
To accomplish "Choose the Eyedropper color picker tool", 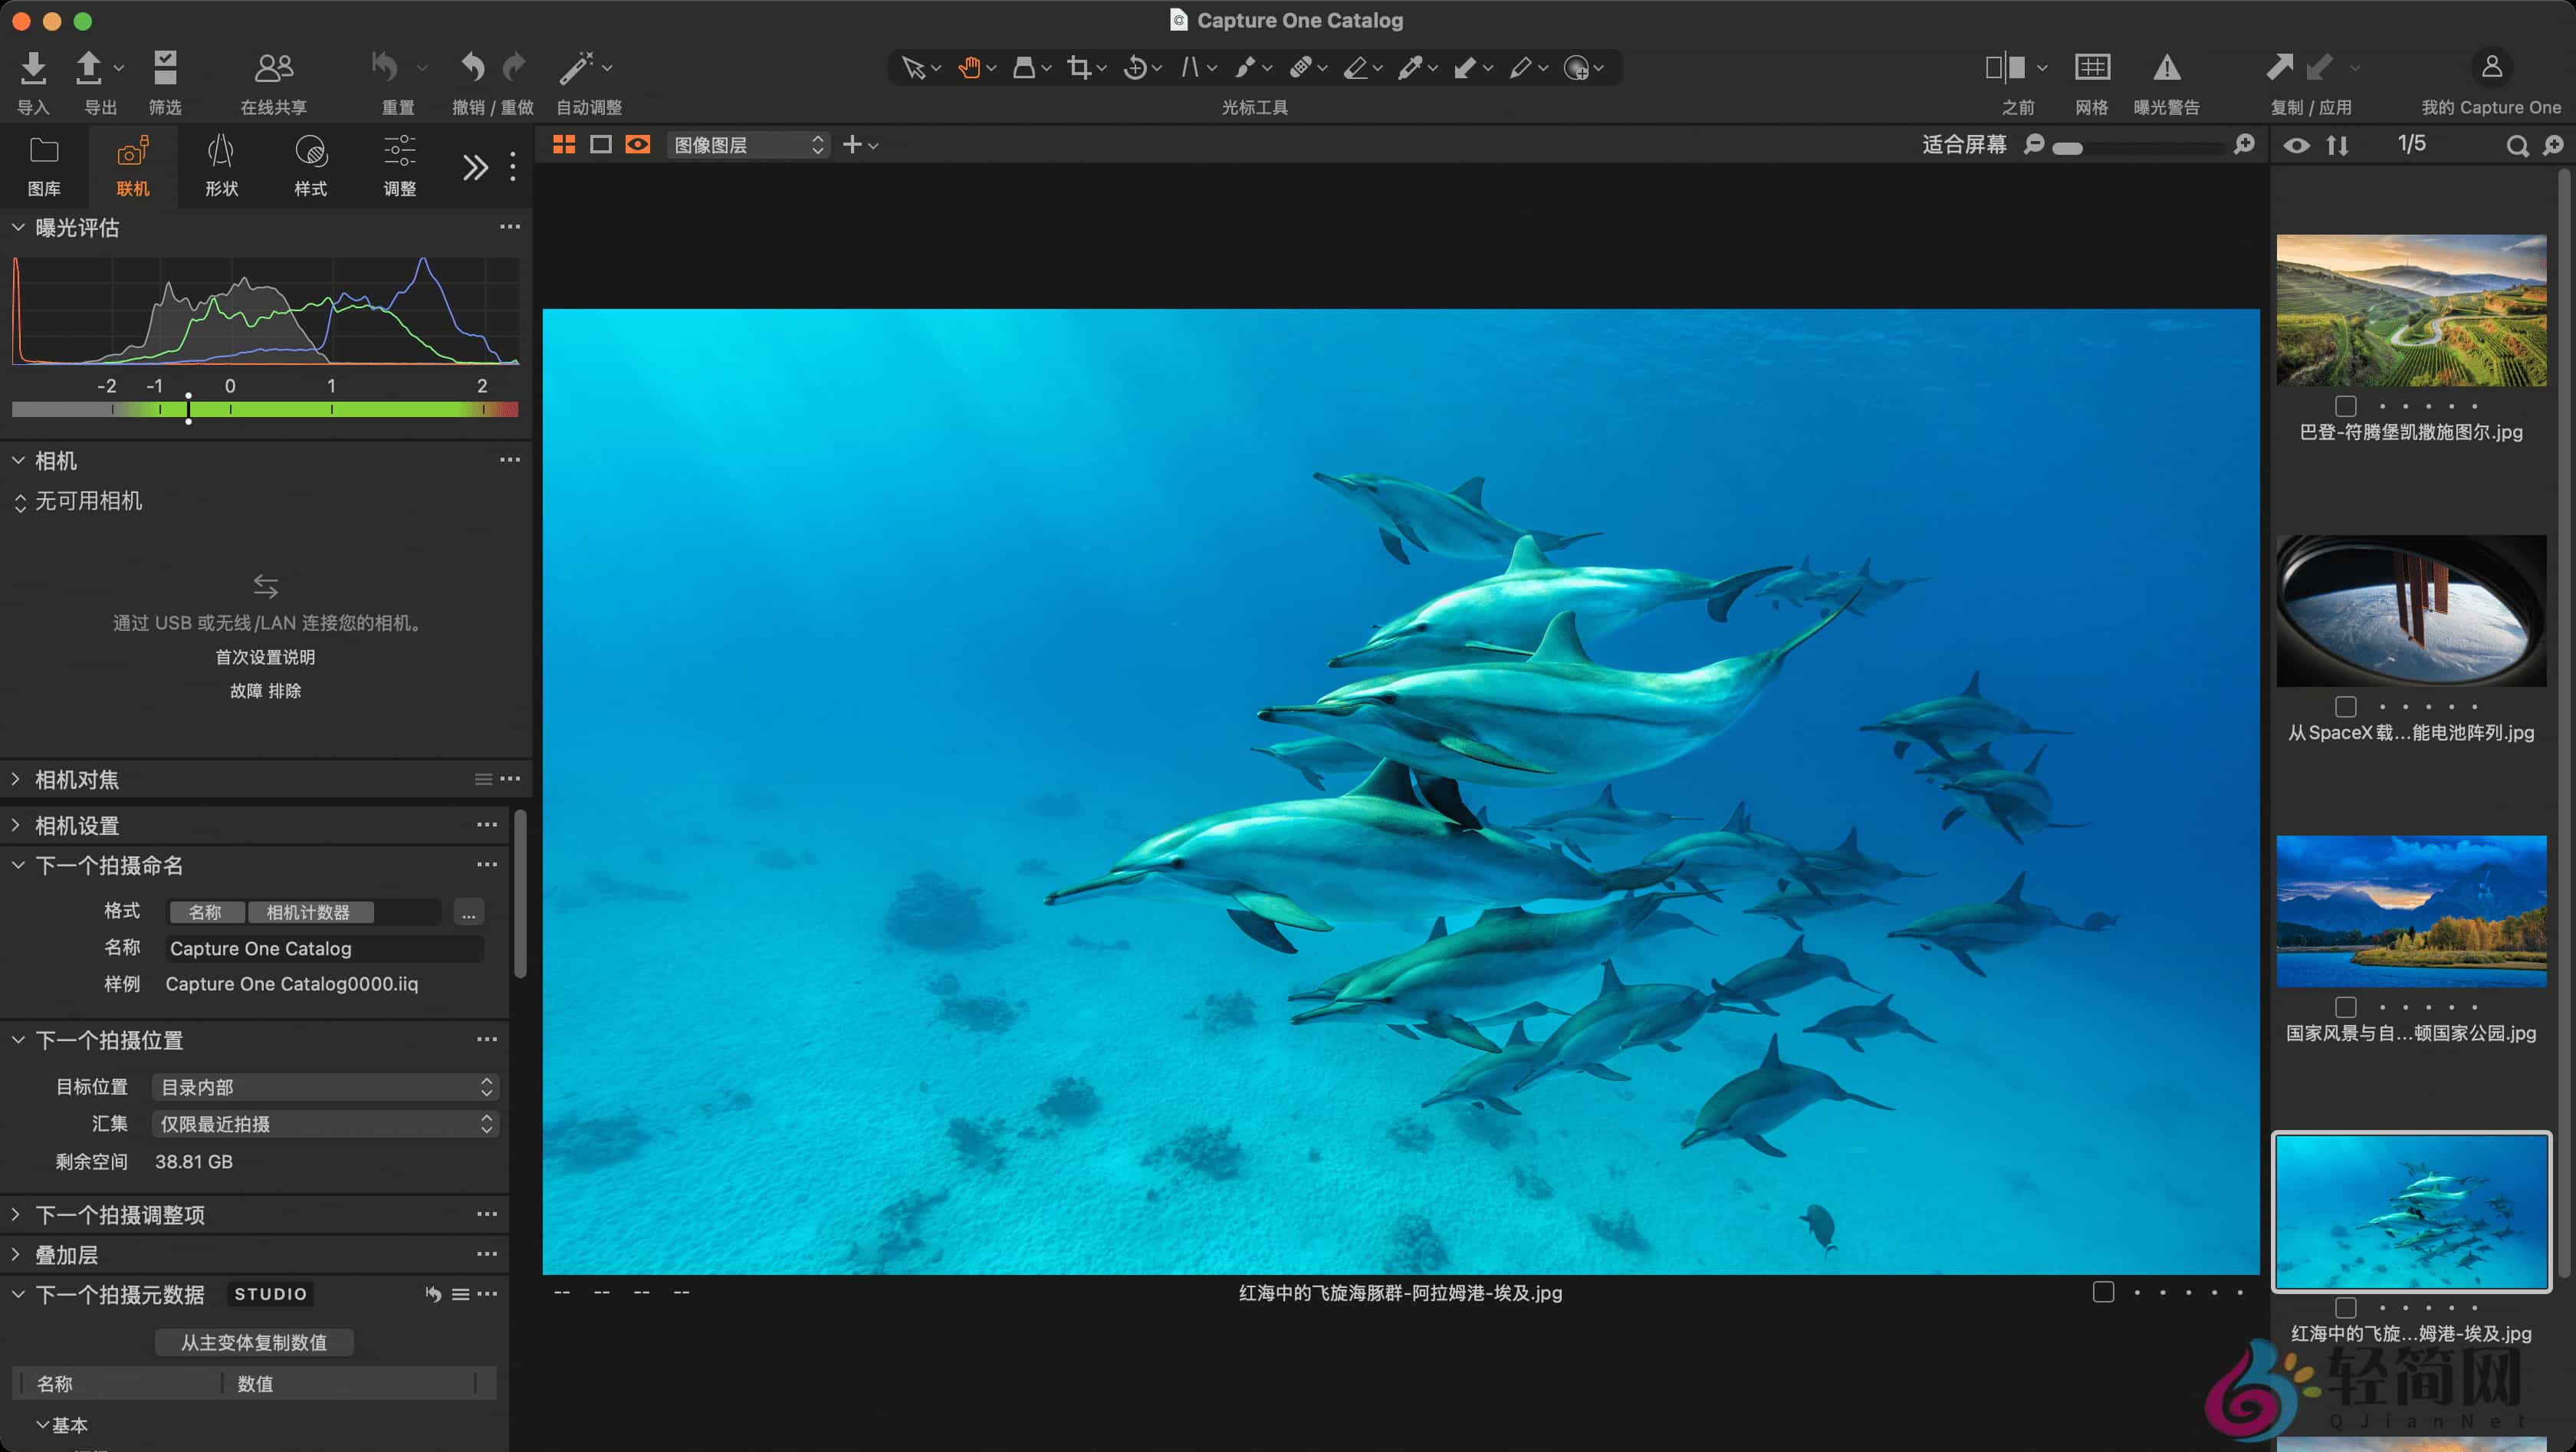I will point(1414,68).
